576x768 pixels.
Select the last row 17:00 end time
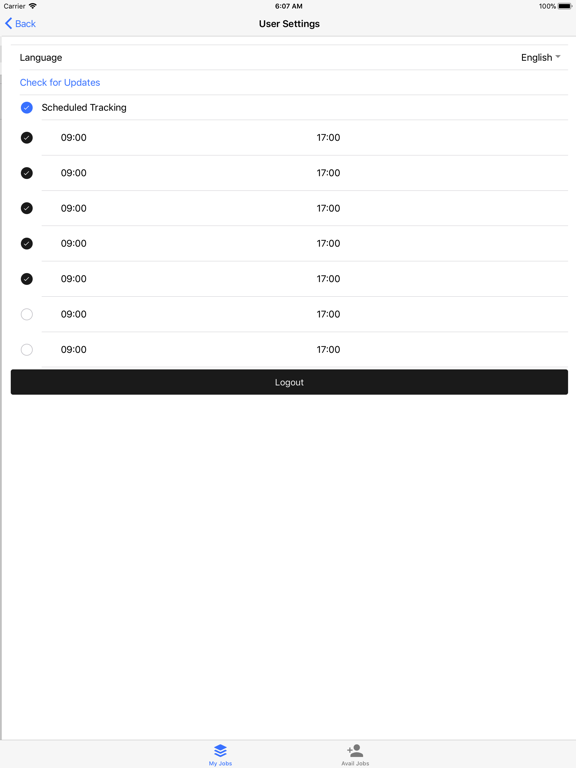(328, 349)
